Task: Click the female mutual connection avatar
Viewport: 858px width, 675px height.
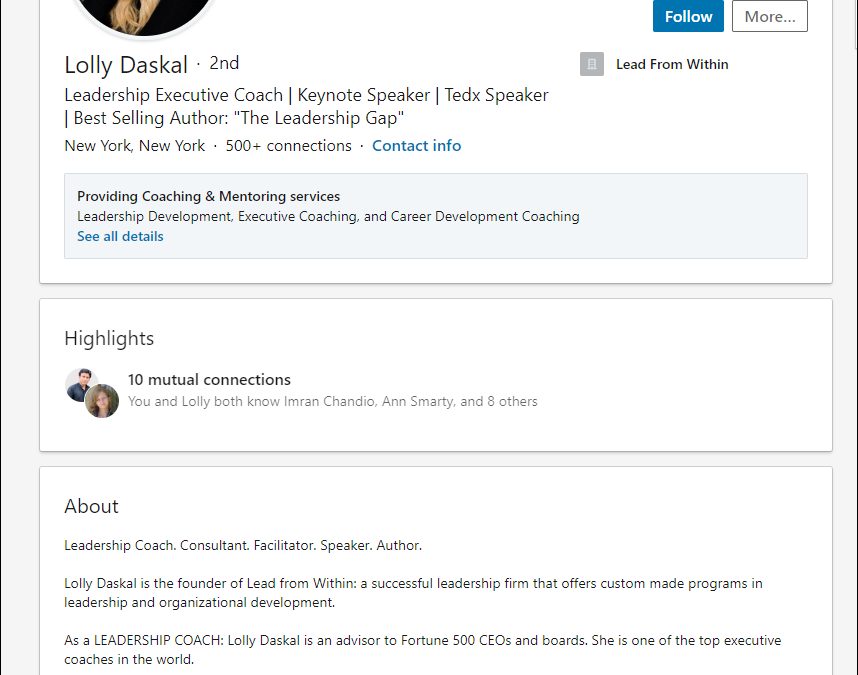Action: [x=102, y=401]
